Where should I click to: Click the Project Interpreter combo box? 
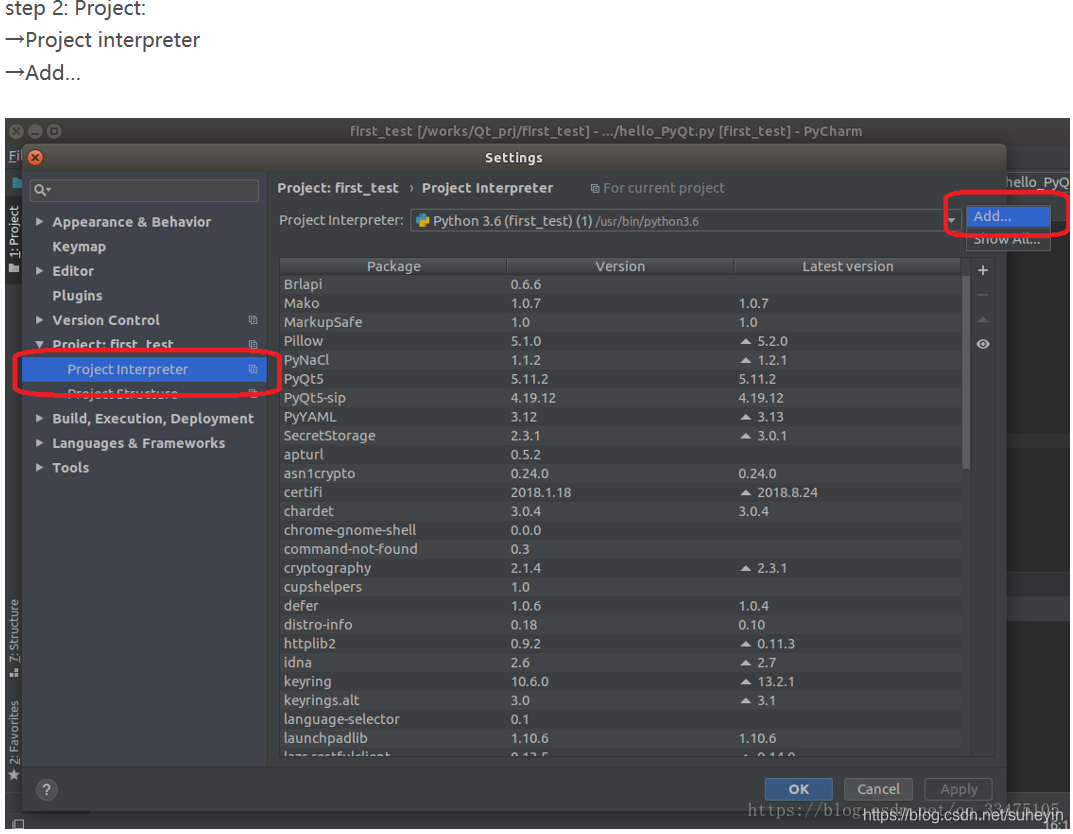(x=685, y=220)
